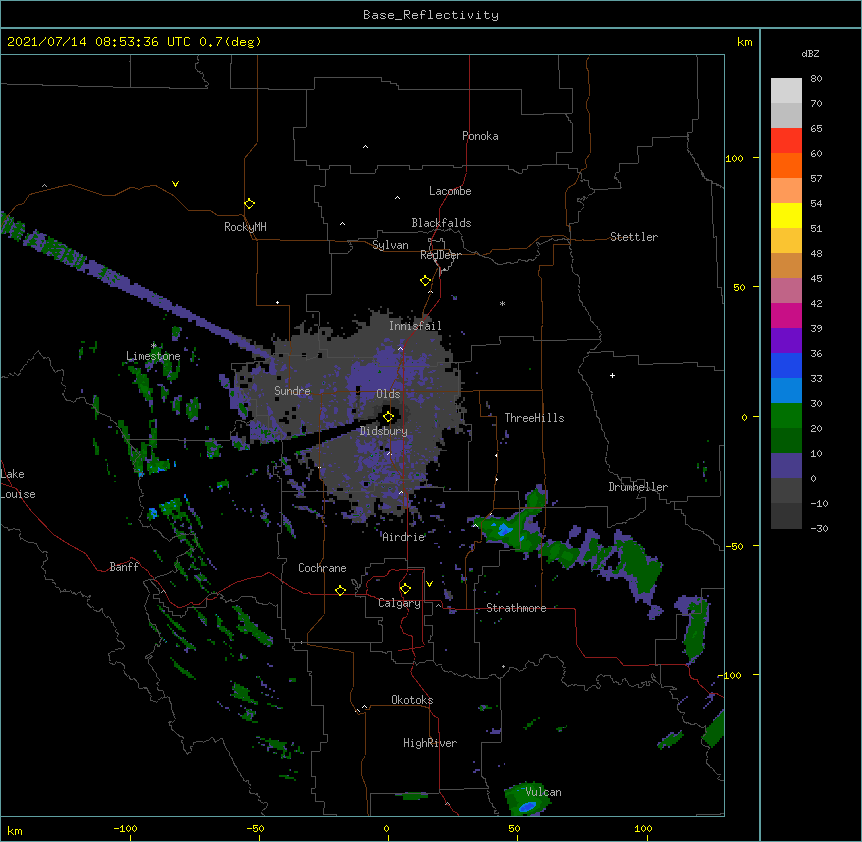This screenshot has width=862, height=842.
Task: Click the RockyMH label
Action: click(x=245, y=227)
